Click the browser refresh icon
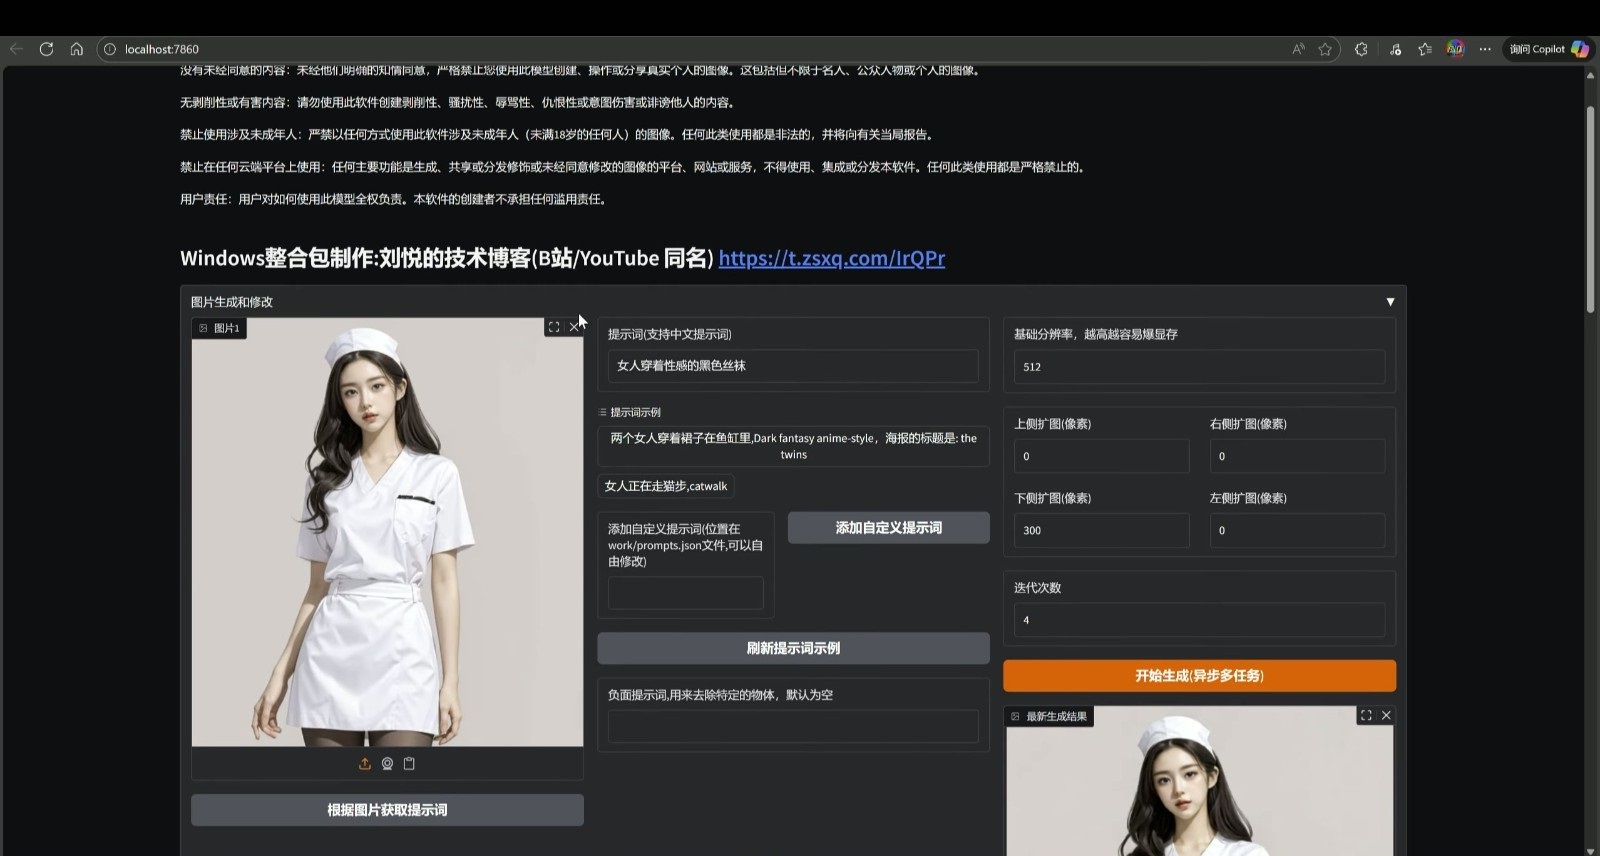Image resolution: width=1600 pixels, height=856 pixels. tap(46, 49)
